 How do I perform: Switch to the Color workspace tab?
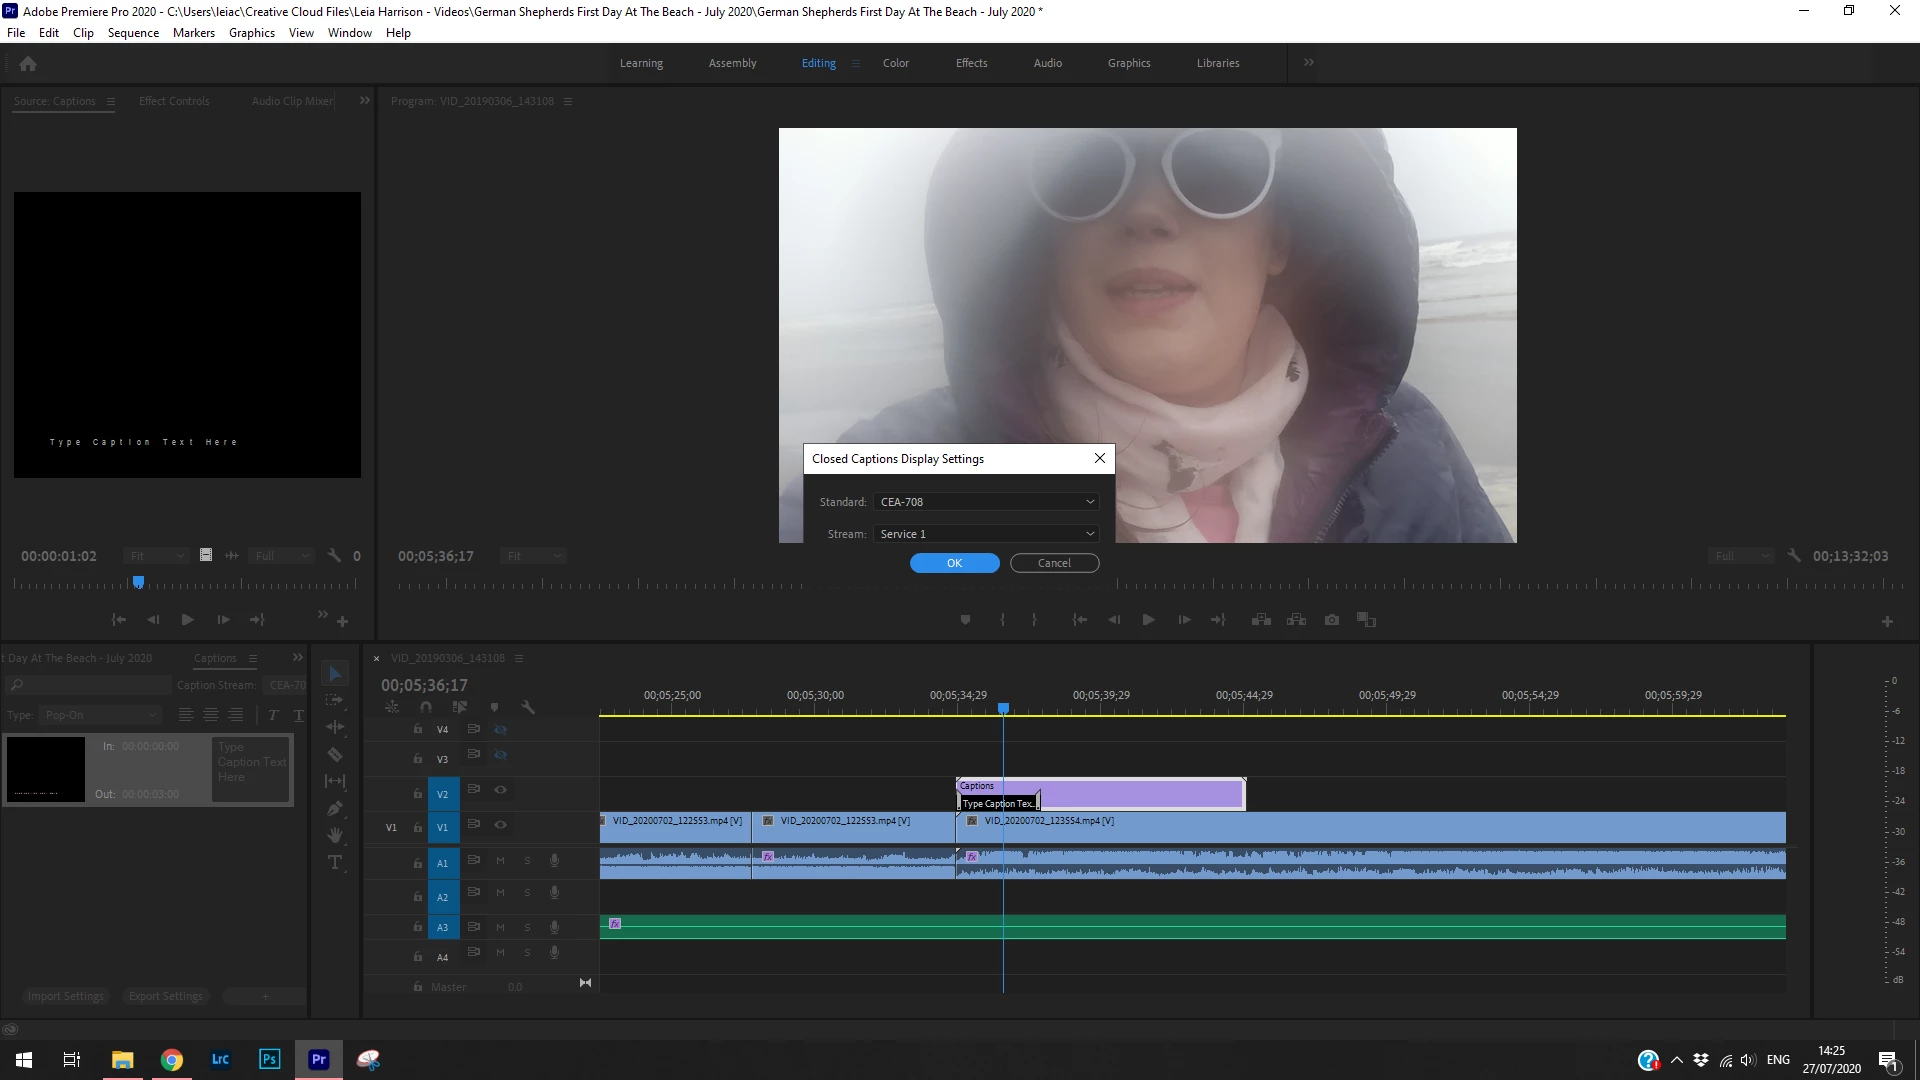click(x=895, y=63)
